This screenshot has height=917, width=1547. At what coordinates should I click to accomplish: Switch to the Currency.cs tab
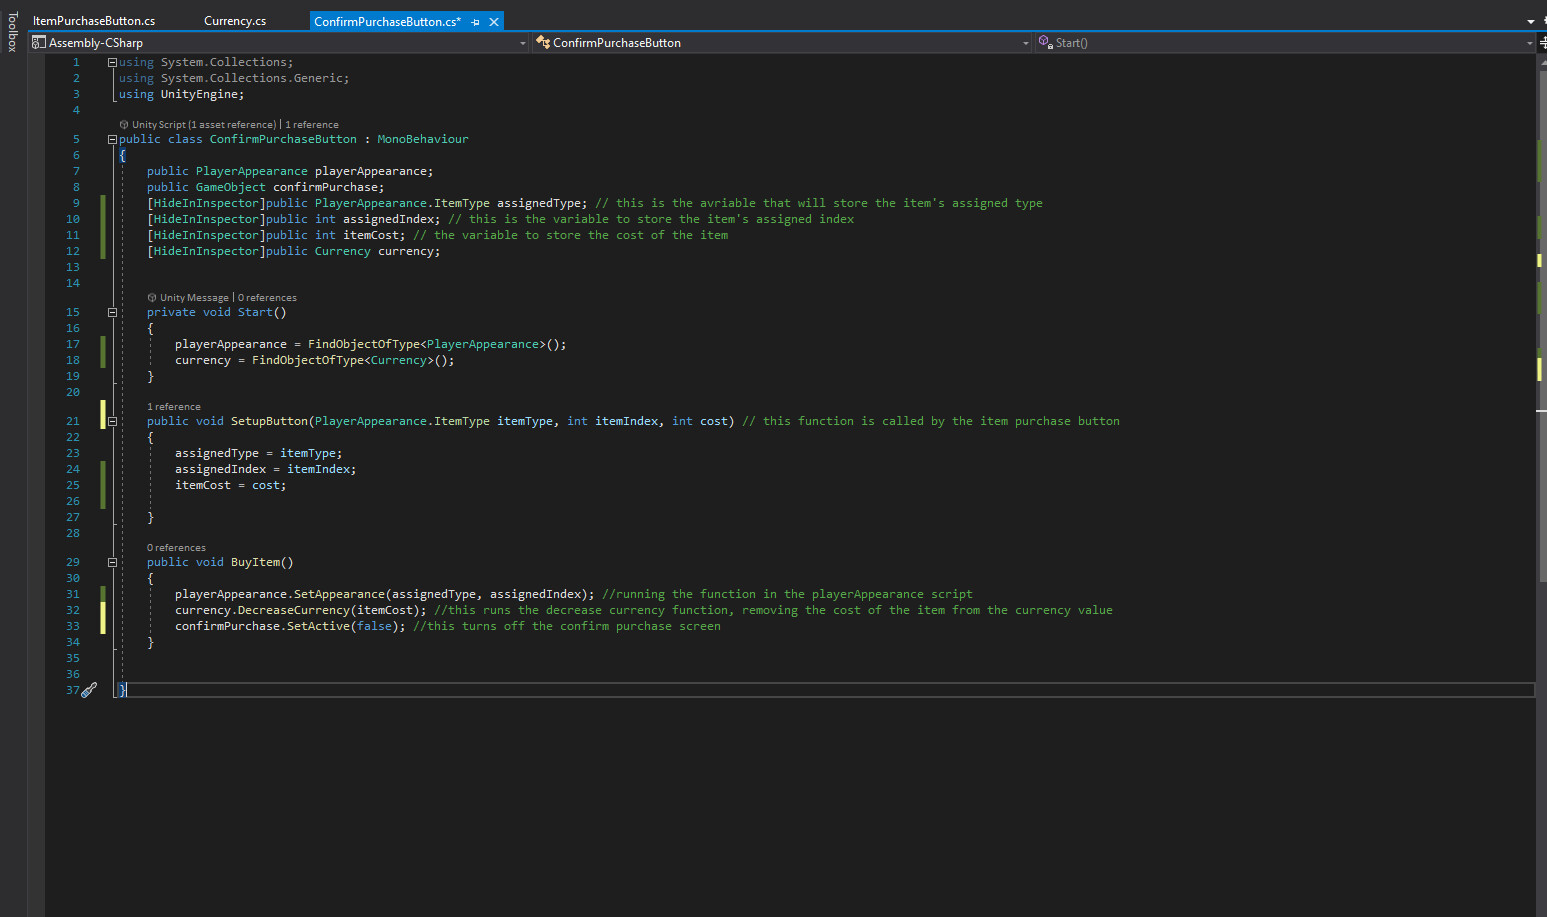(x=235, y=21)
